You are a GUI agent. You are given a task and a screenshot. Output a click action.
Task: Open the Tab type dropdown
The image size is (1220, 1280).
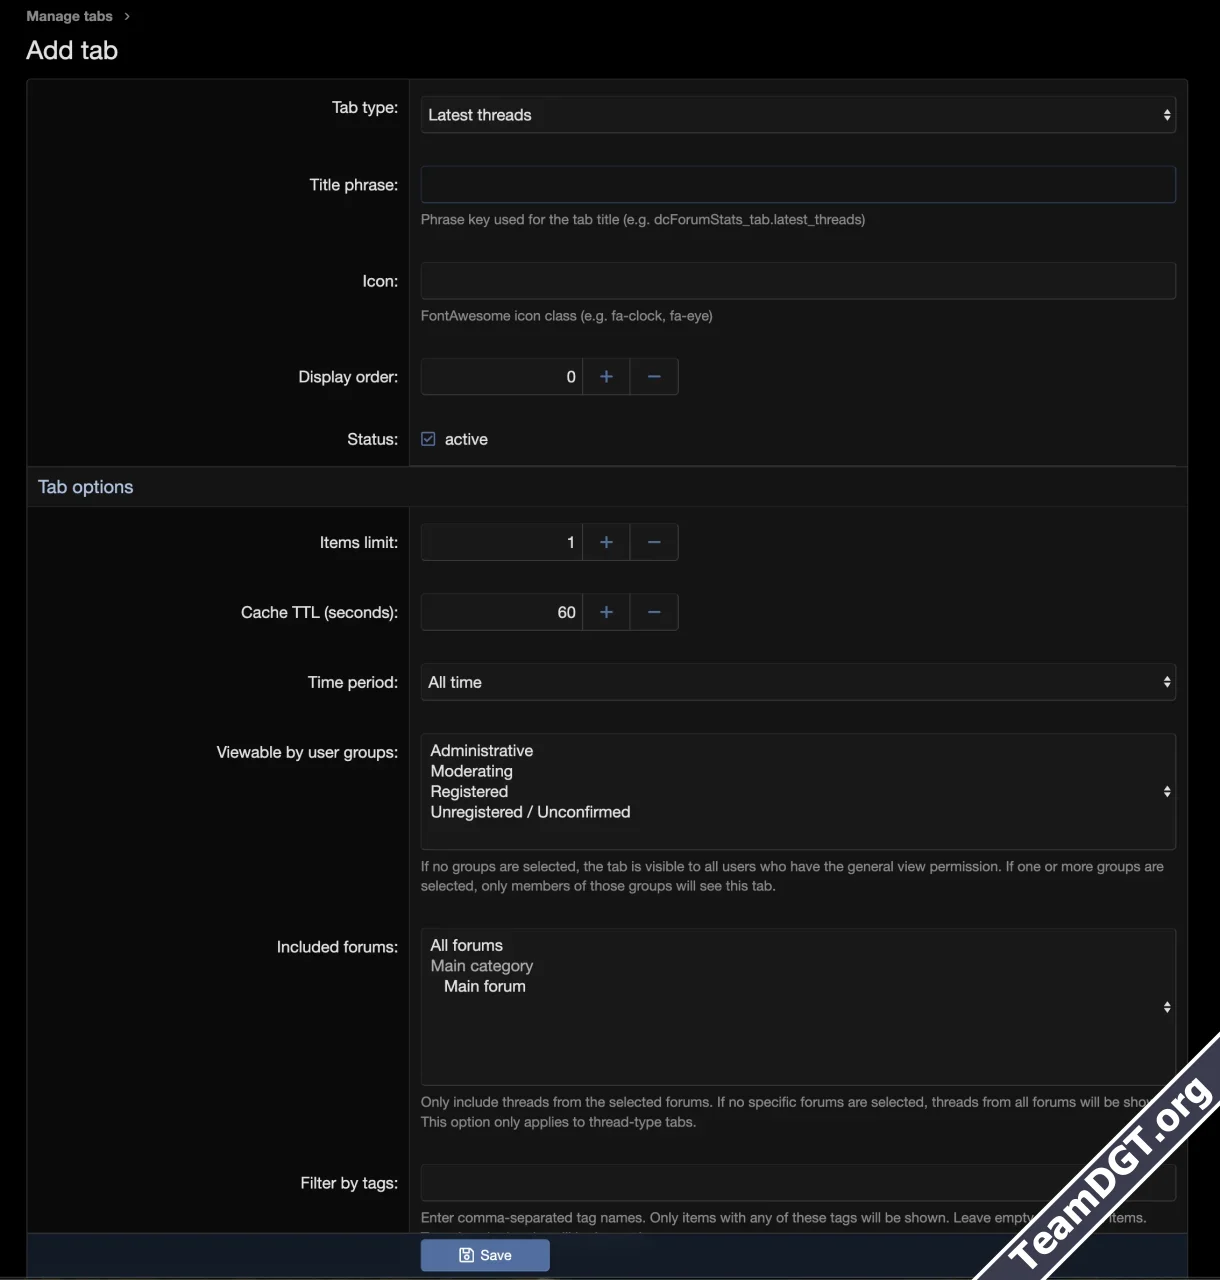798,115
